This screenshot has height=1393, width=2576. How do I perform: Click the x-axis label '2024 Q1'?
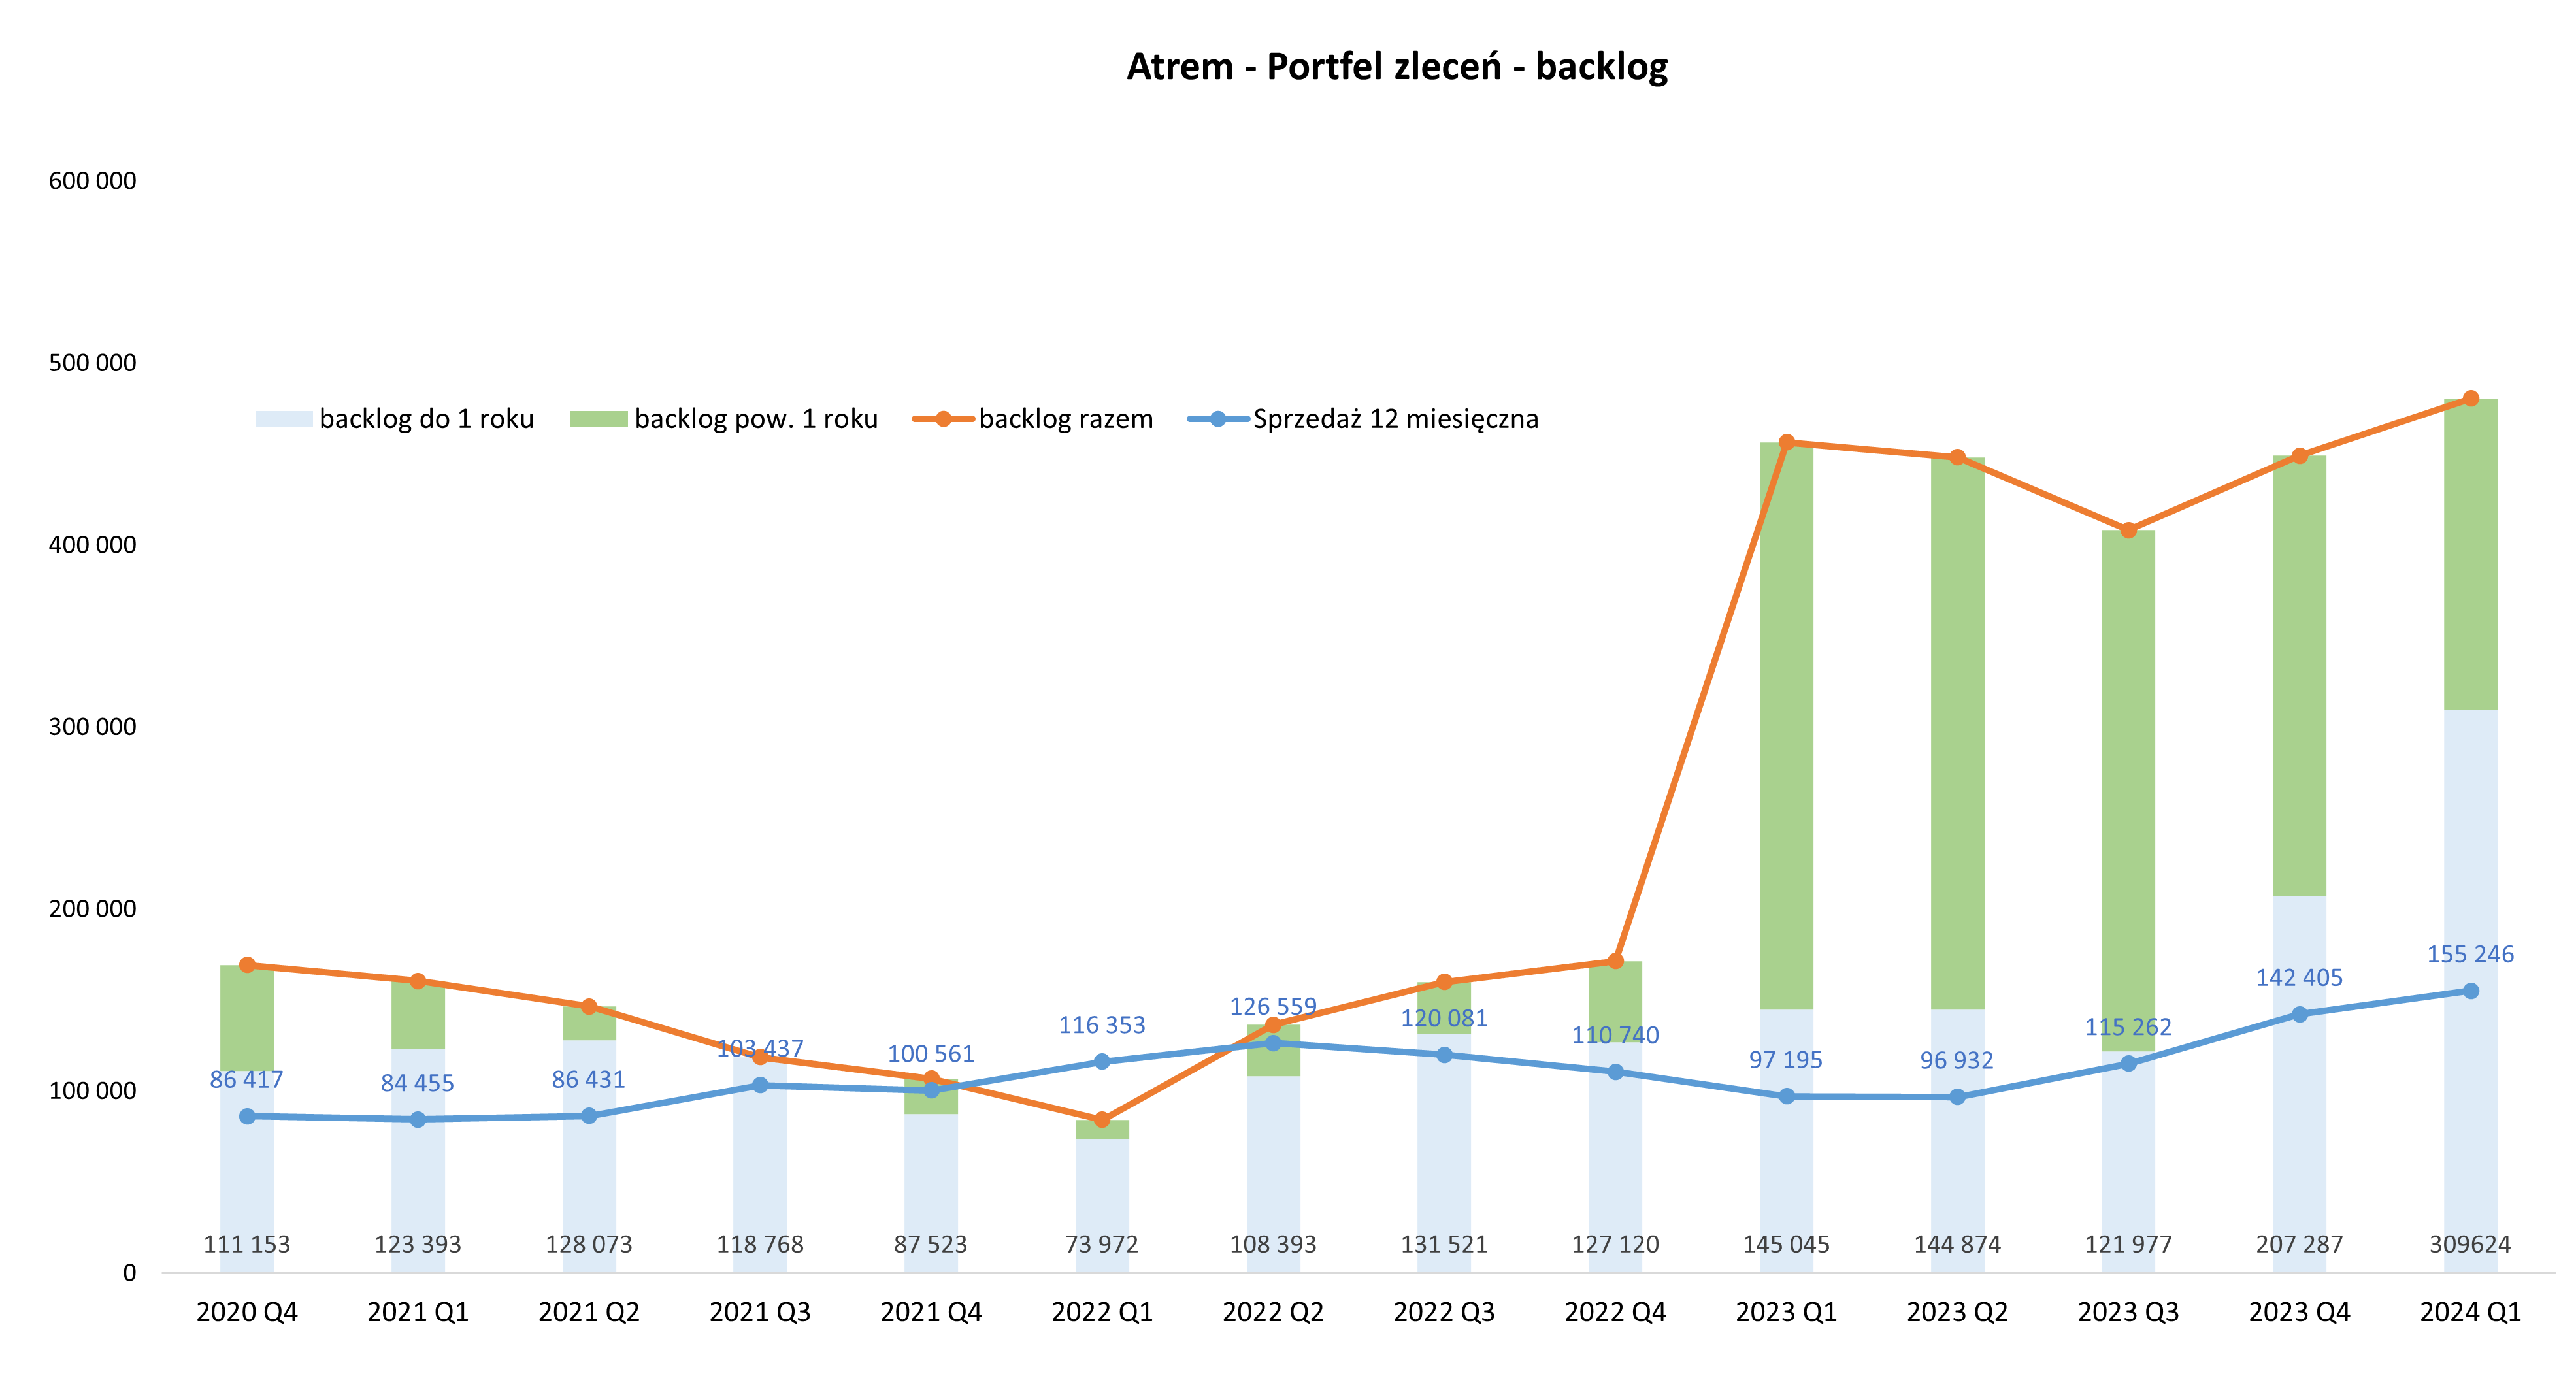click(x=2470, y=1312)
